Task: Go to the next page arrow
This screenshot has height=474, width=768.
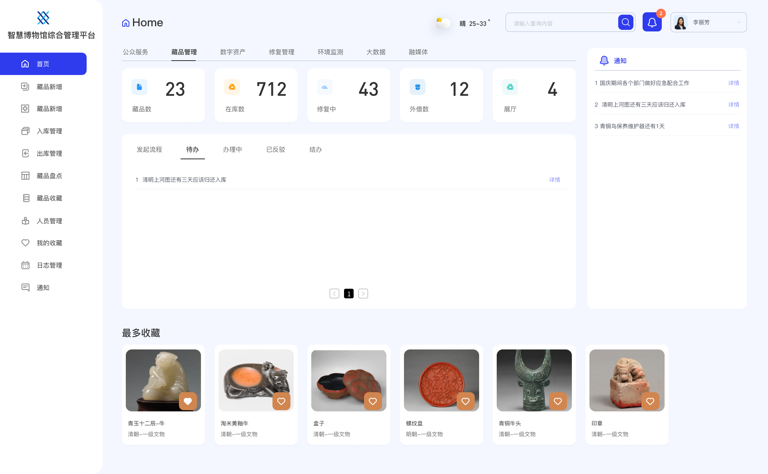Action: click(363, 293)
